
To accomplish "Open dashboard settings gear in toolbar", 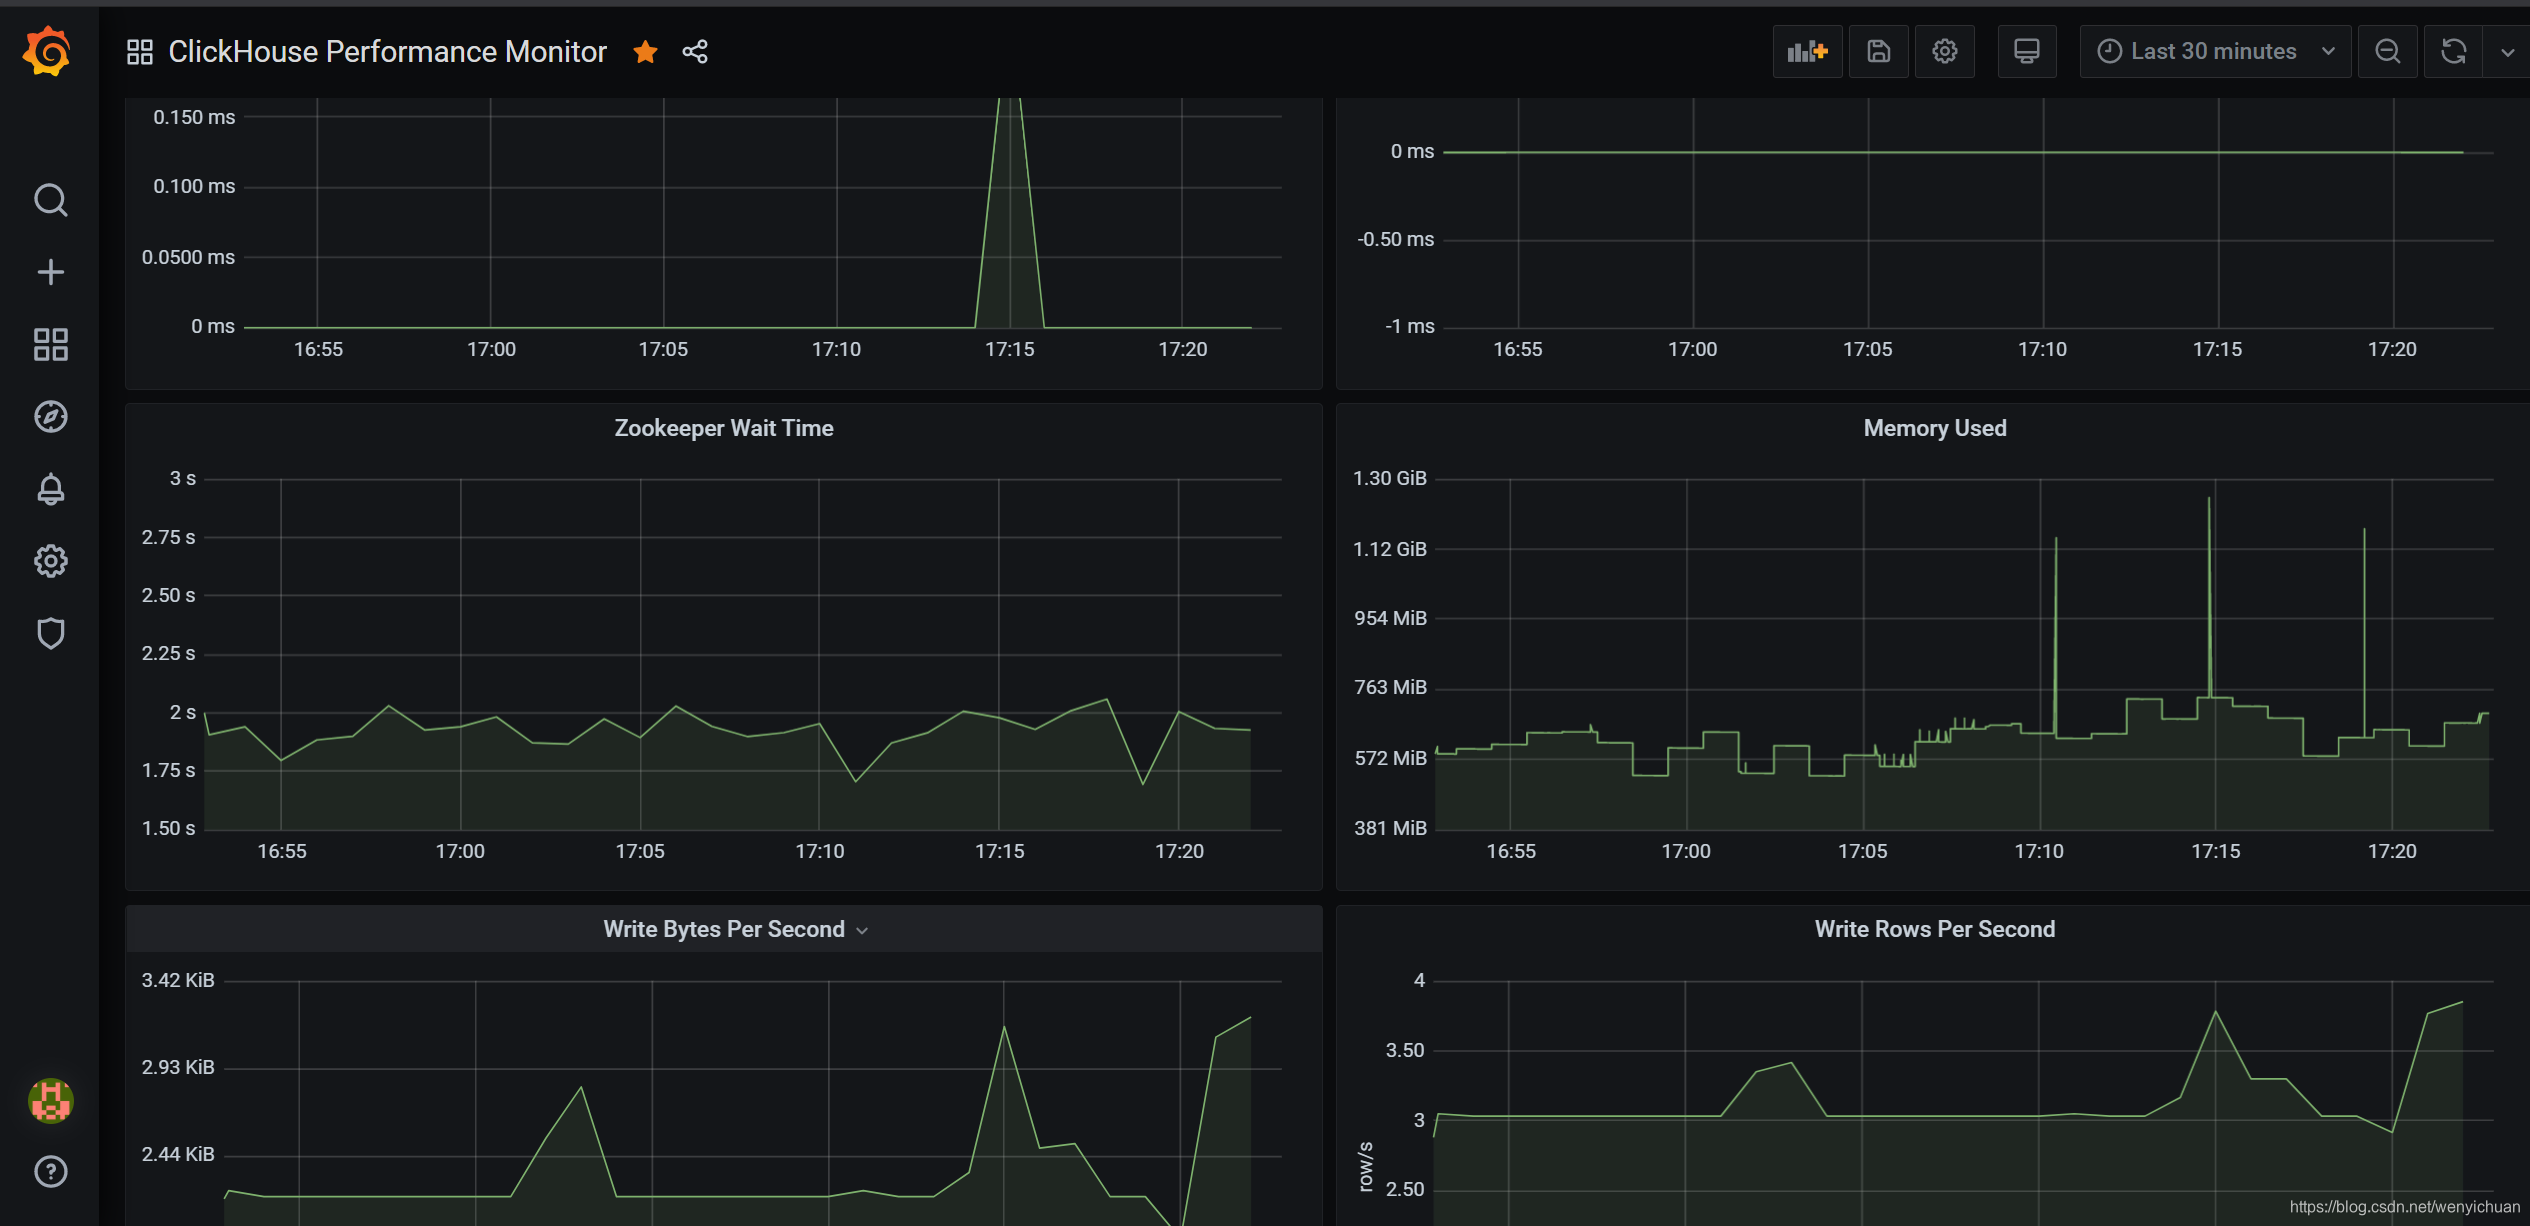I will click(1945, 51).
